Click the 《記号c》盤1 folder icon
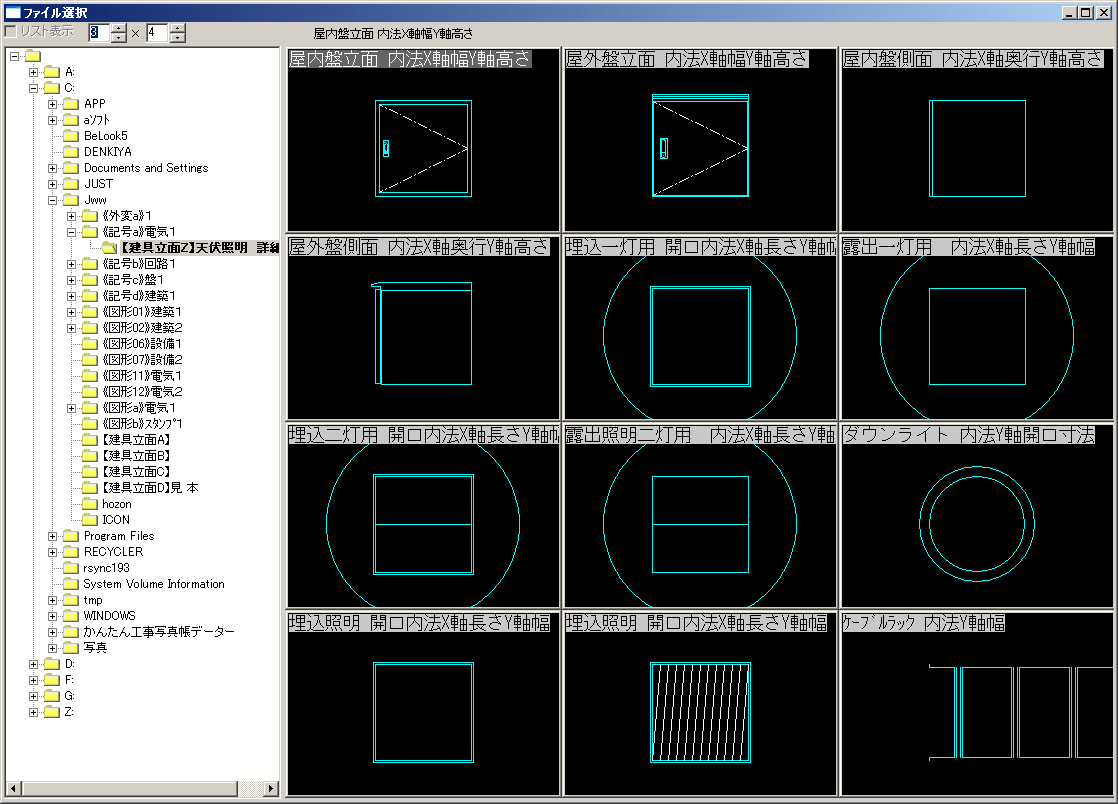 [90, 280]
